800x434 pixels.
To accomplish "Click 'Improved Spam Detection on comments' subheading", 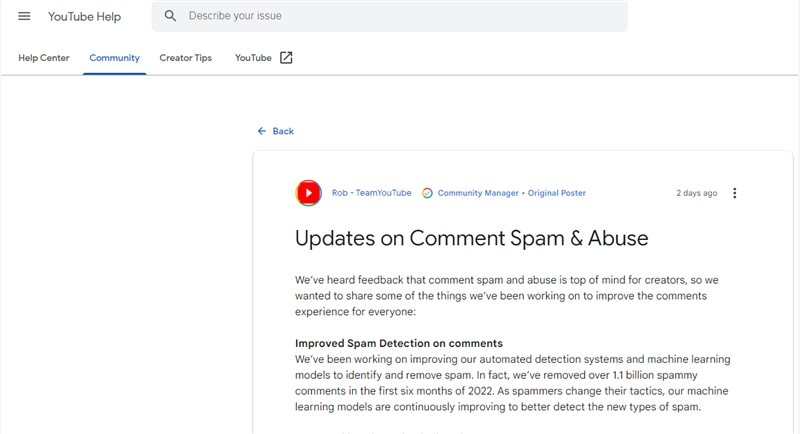I will [399, 343].
